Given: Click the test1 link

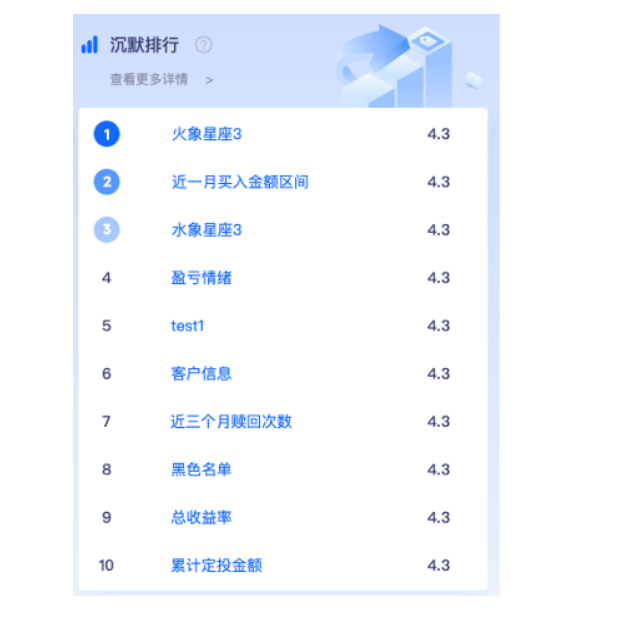Looking at the screenshot, I should 187,326.
